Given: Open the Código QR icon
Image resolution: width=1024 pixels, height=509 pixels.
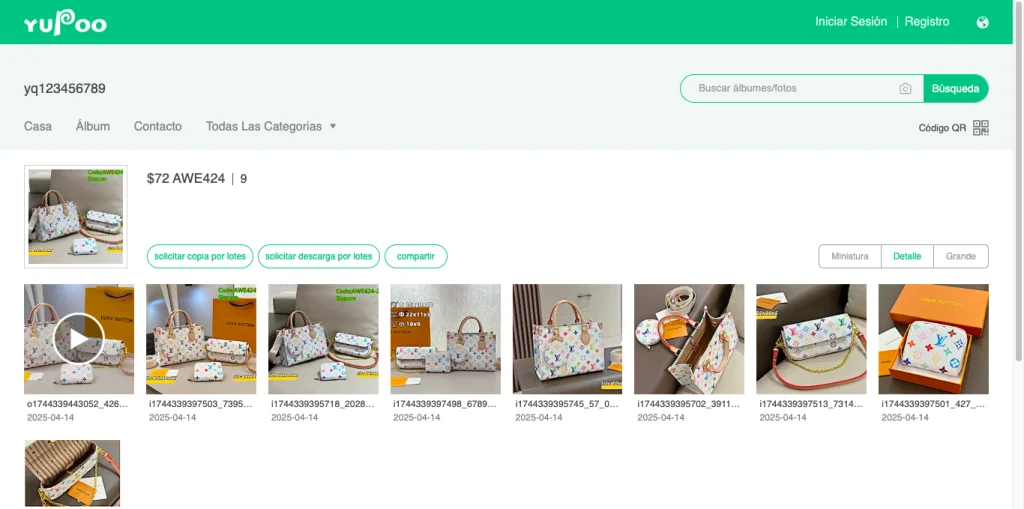Looking at the screenshot, I should click(x=980, y=128).
